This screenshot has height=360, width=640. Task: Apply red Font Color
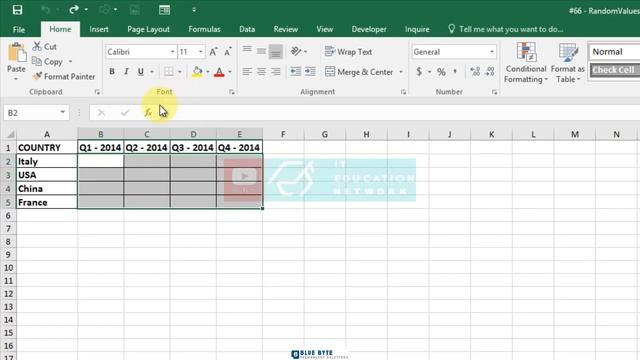tap(219, 72)
